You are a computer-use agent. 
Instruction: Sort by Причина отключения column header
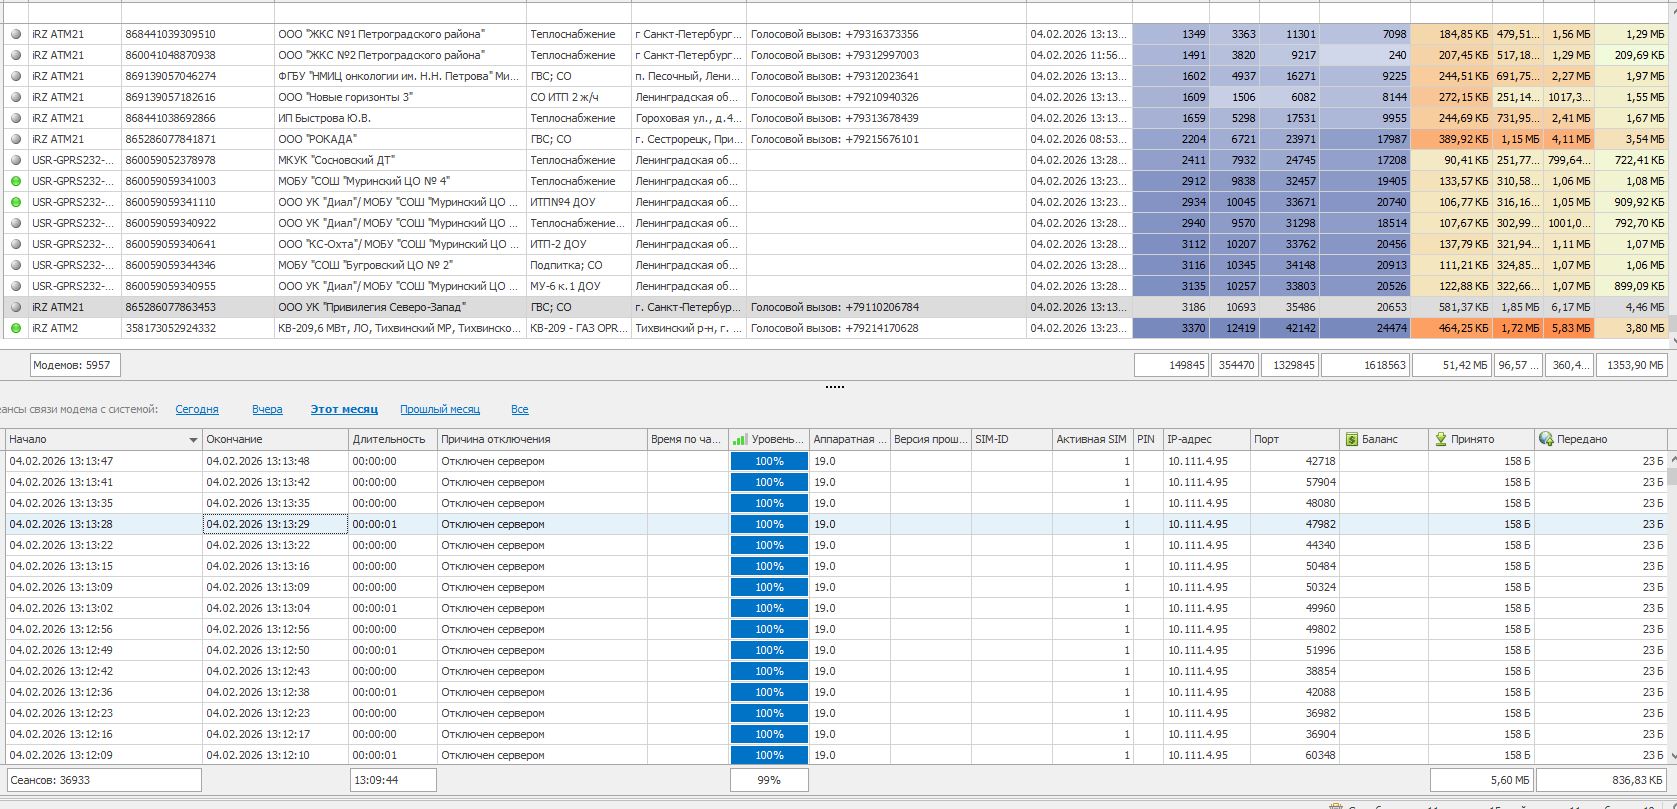click(496, 439)
